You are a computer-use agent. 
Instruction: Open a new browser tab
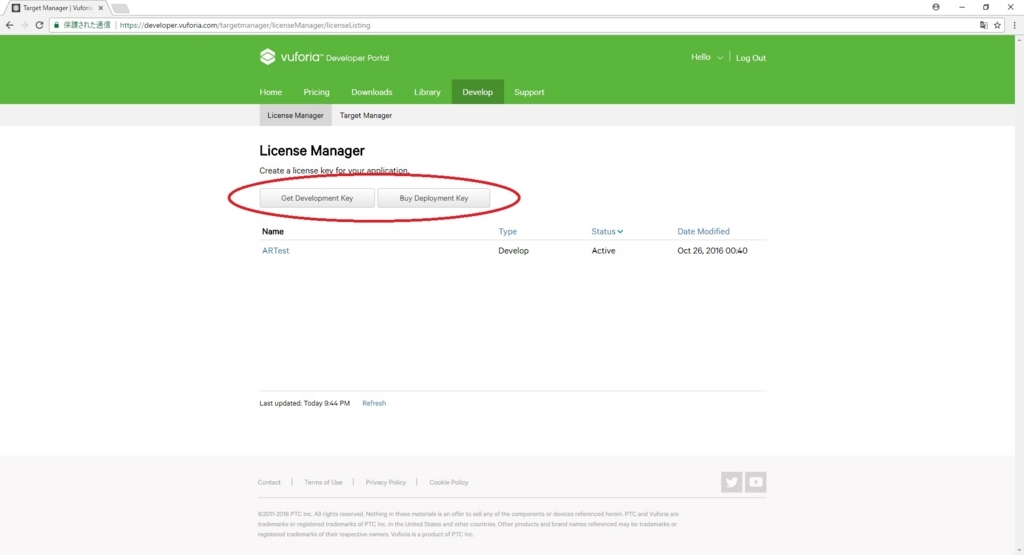121,8
